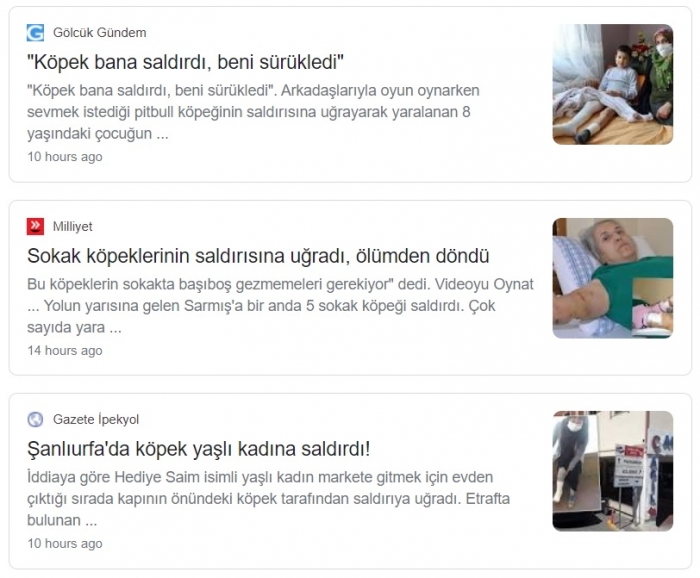Open thumbnail of child sitting on bed
The width and height of the screenshot is (700, 578).
coord(612,84)
